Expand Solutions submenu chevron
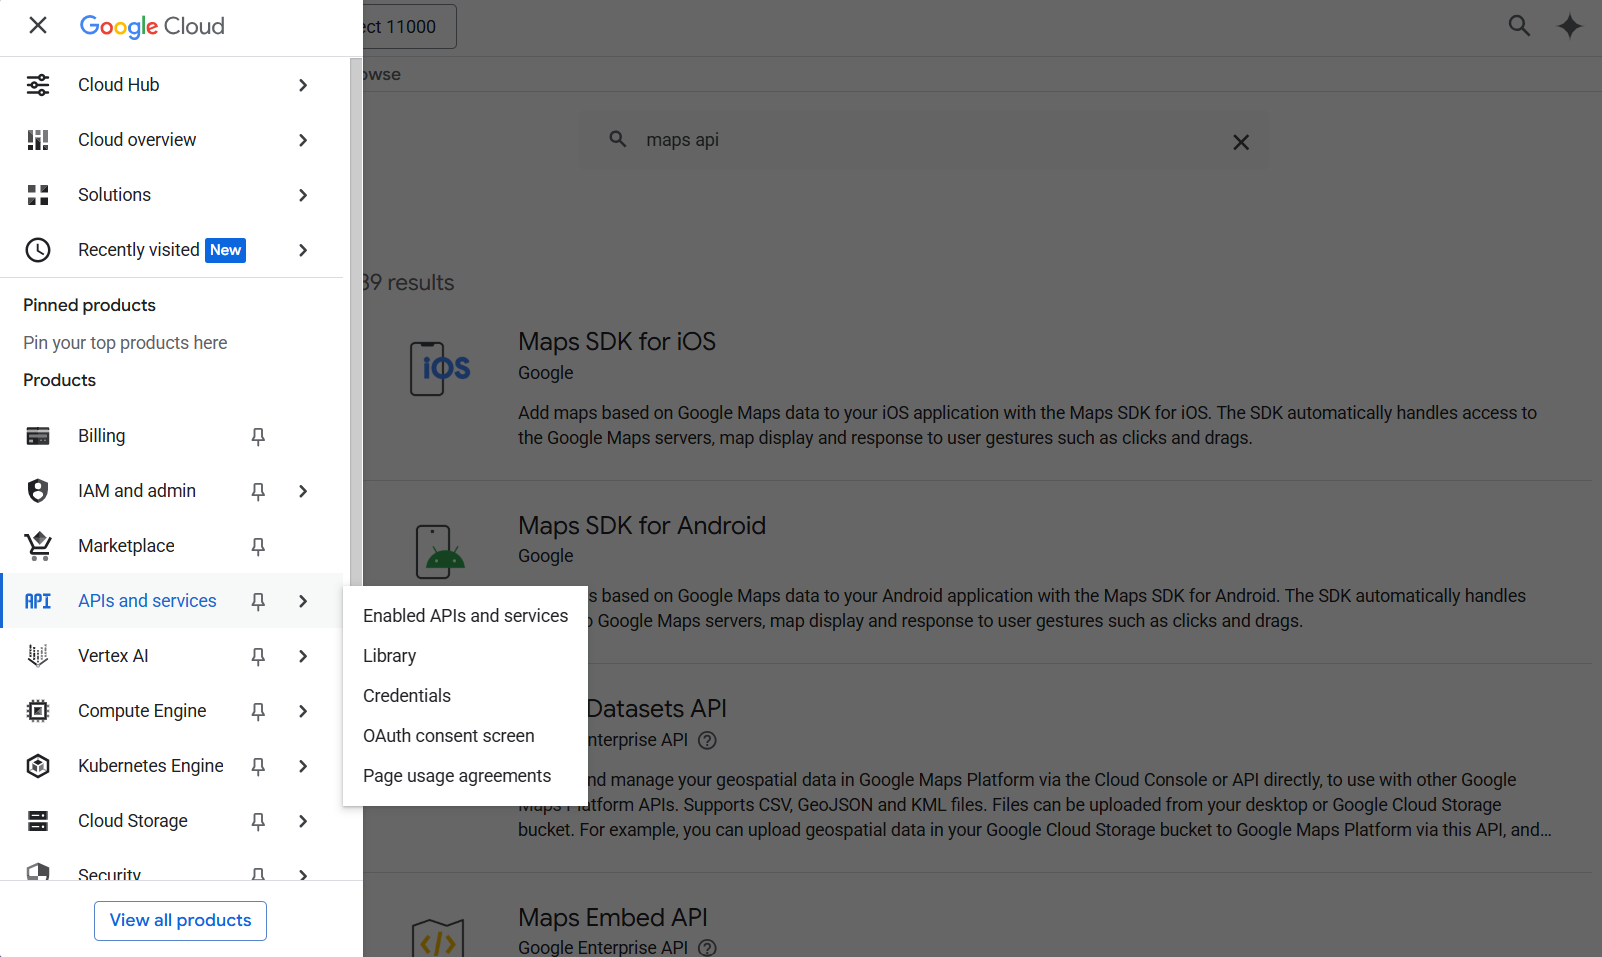Image resolution: width=1602 pixels, height=957 pixels. (x=303, y=195)
